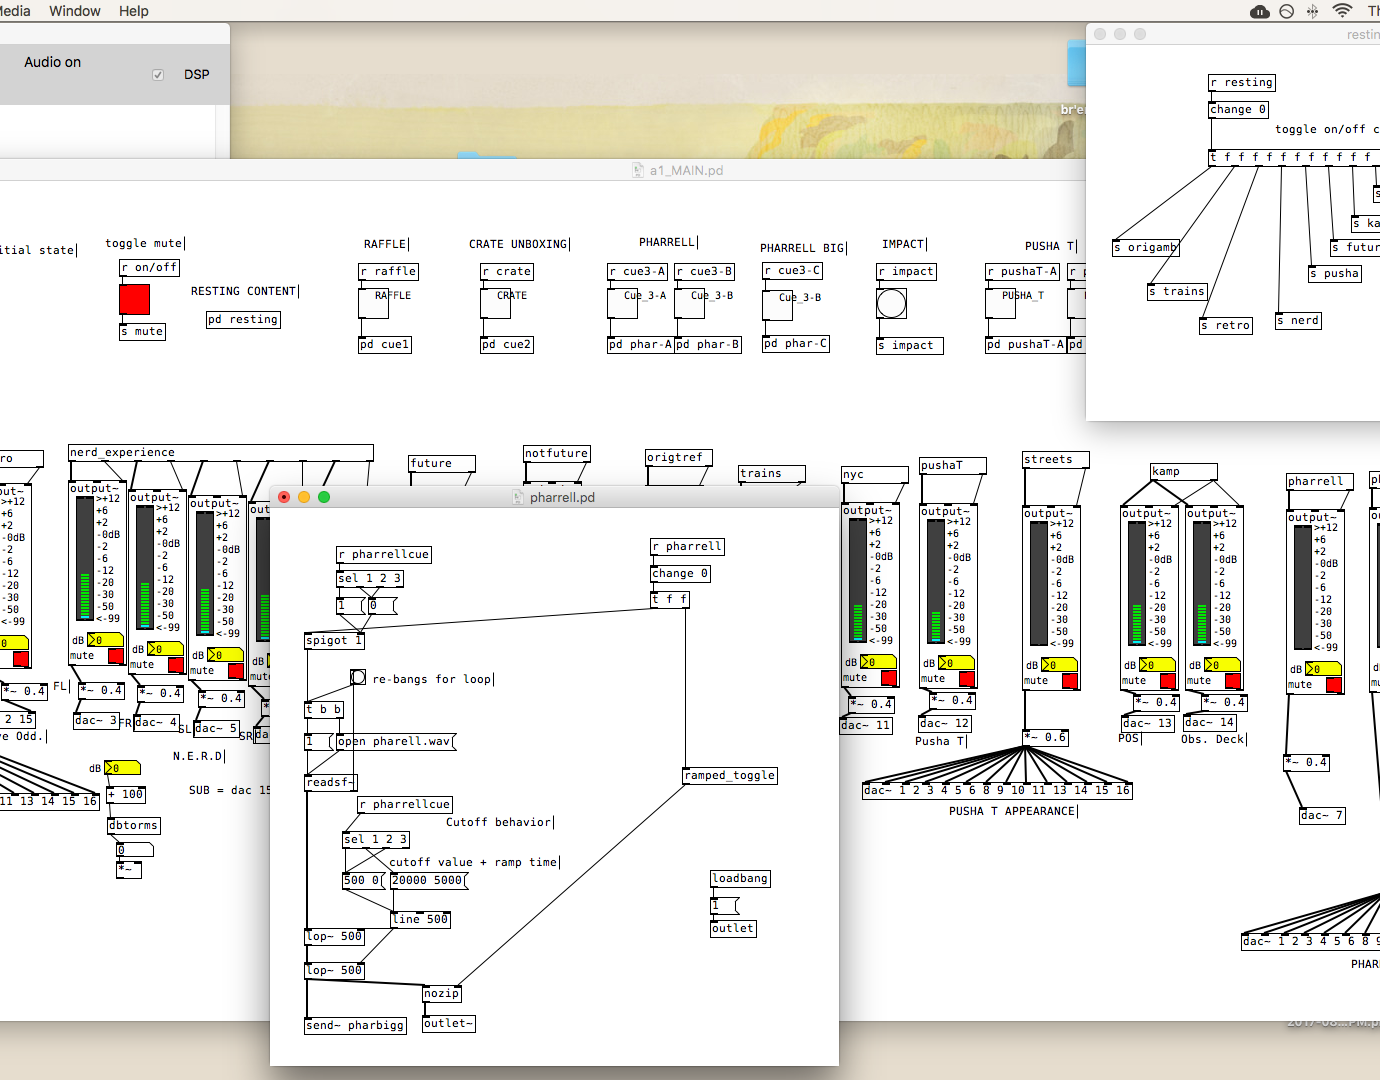Toggle the red mute box under on/off

[x=134, y=299]
